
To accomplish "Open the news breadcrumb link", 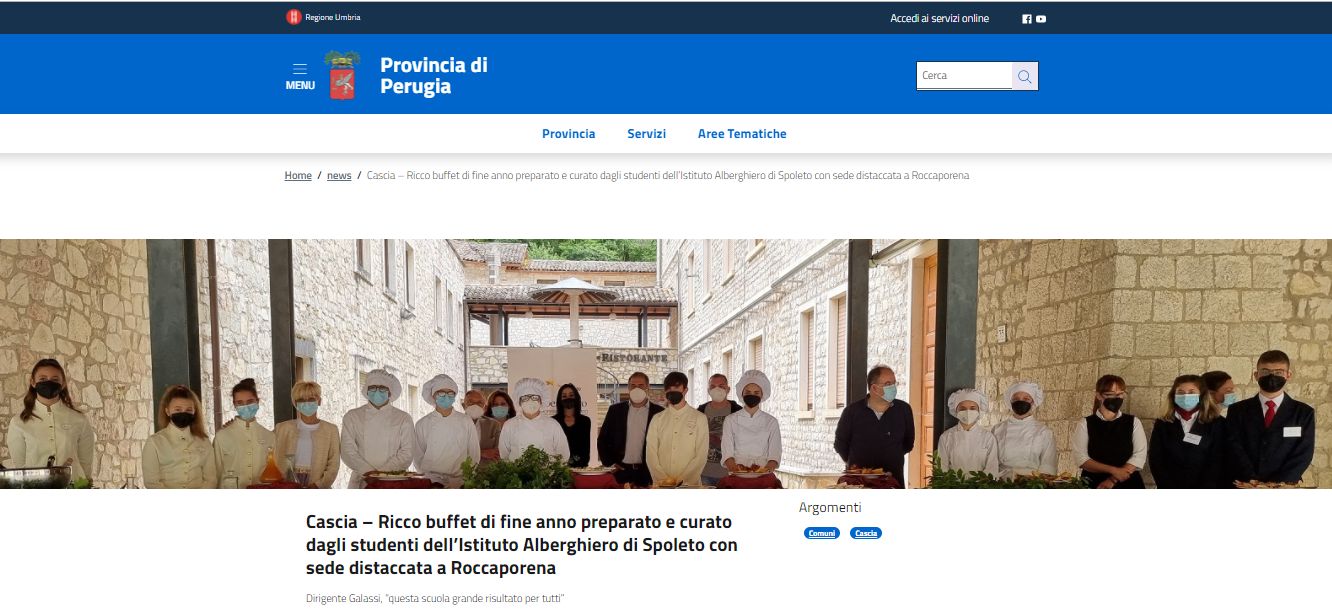I will pyautogui.click(x=339, y=175).
